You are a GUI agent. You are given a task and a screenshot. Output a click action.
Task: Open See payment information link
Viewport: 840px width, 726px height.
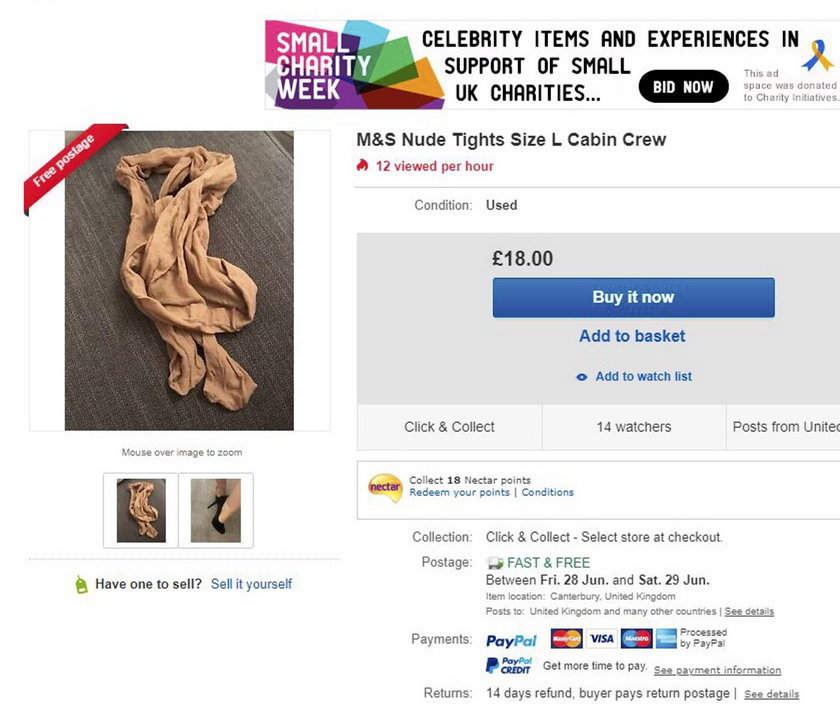(717, 670)
